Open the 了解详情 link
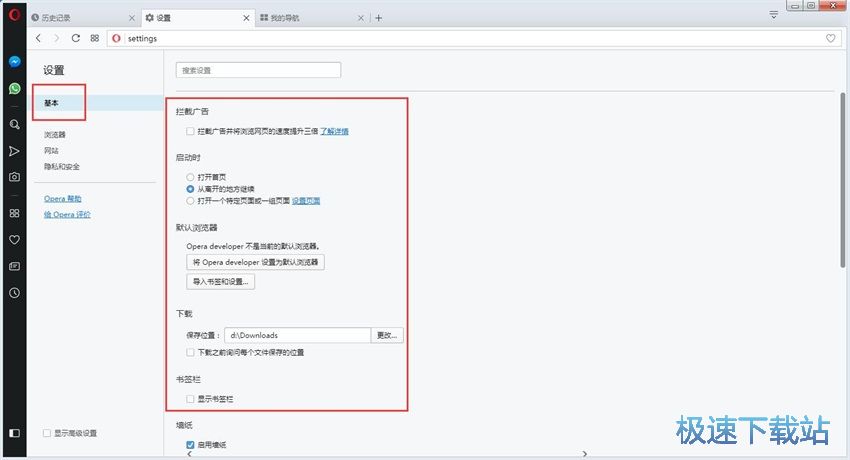 click(334, 131)
